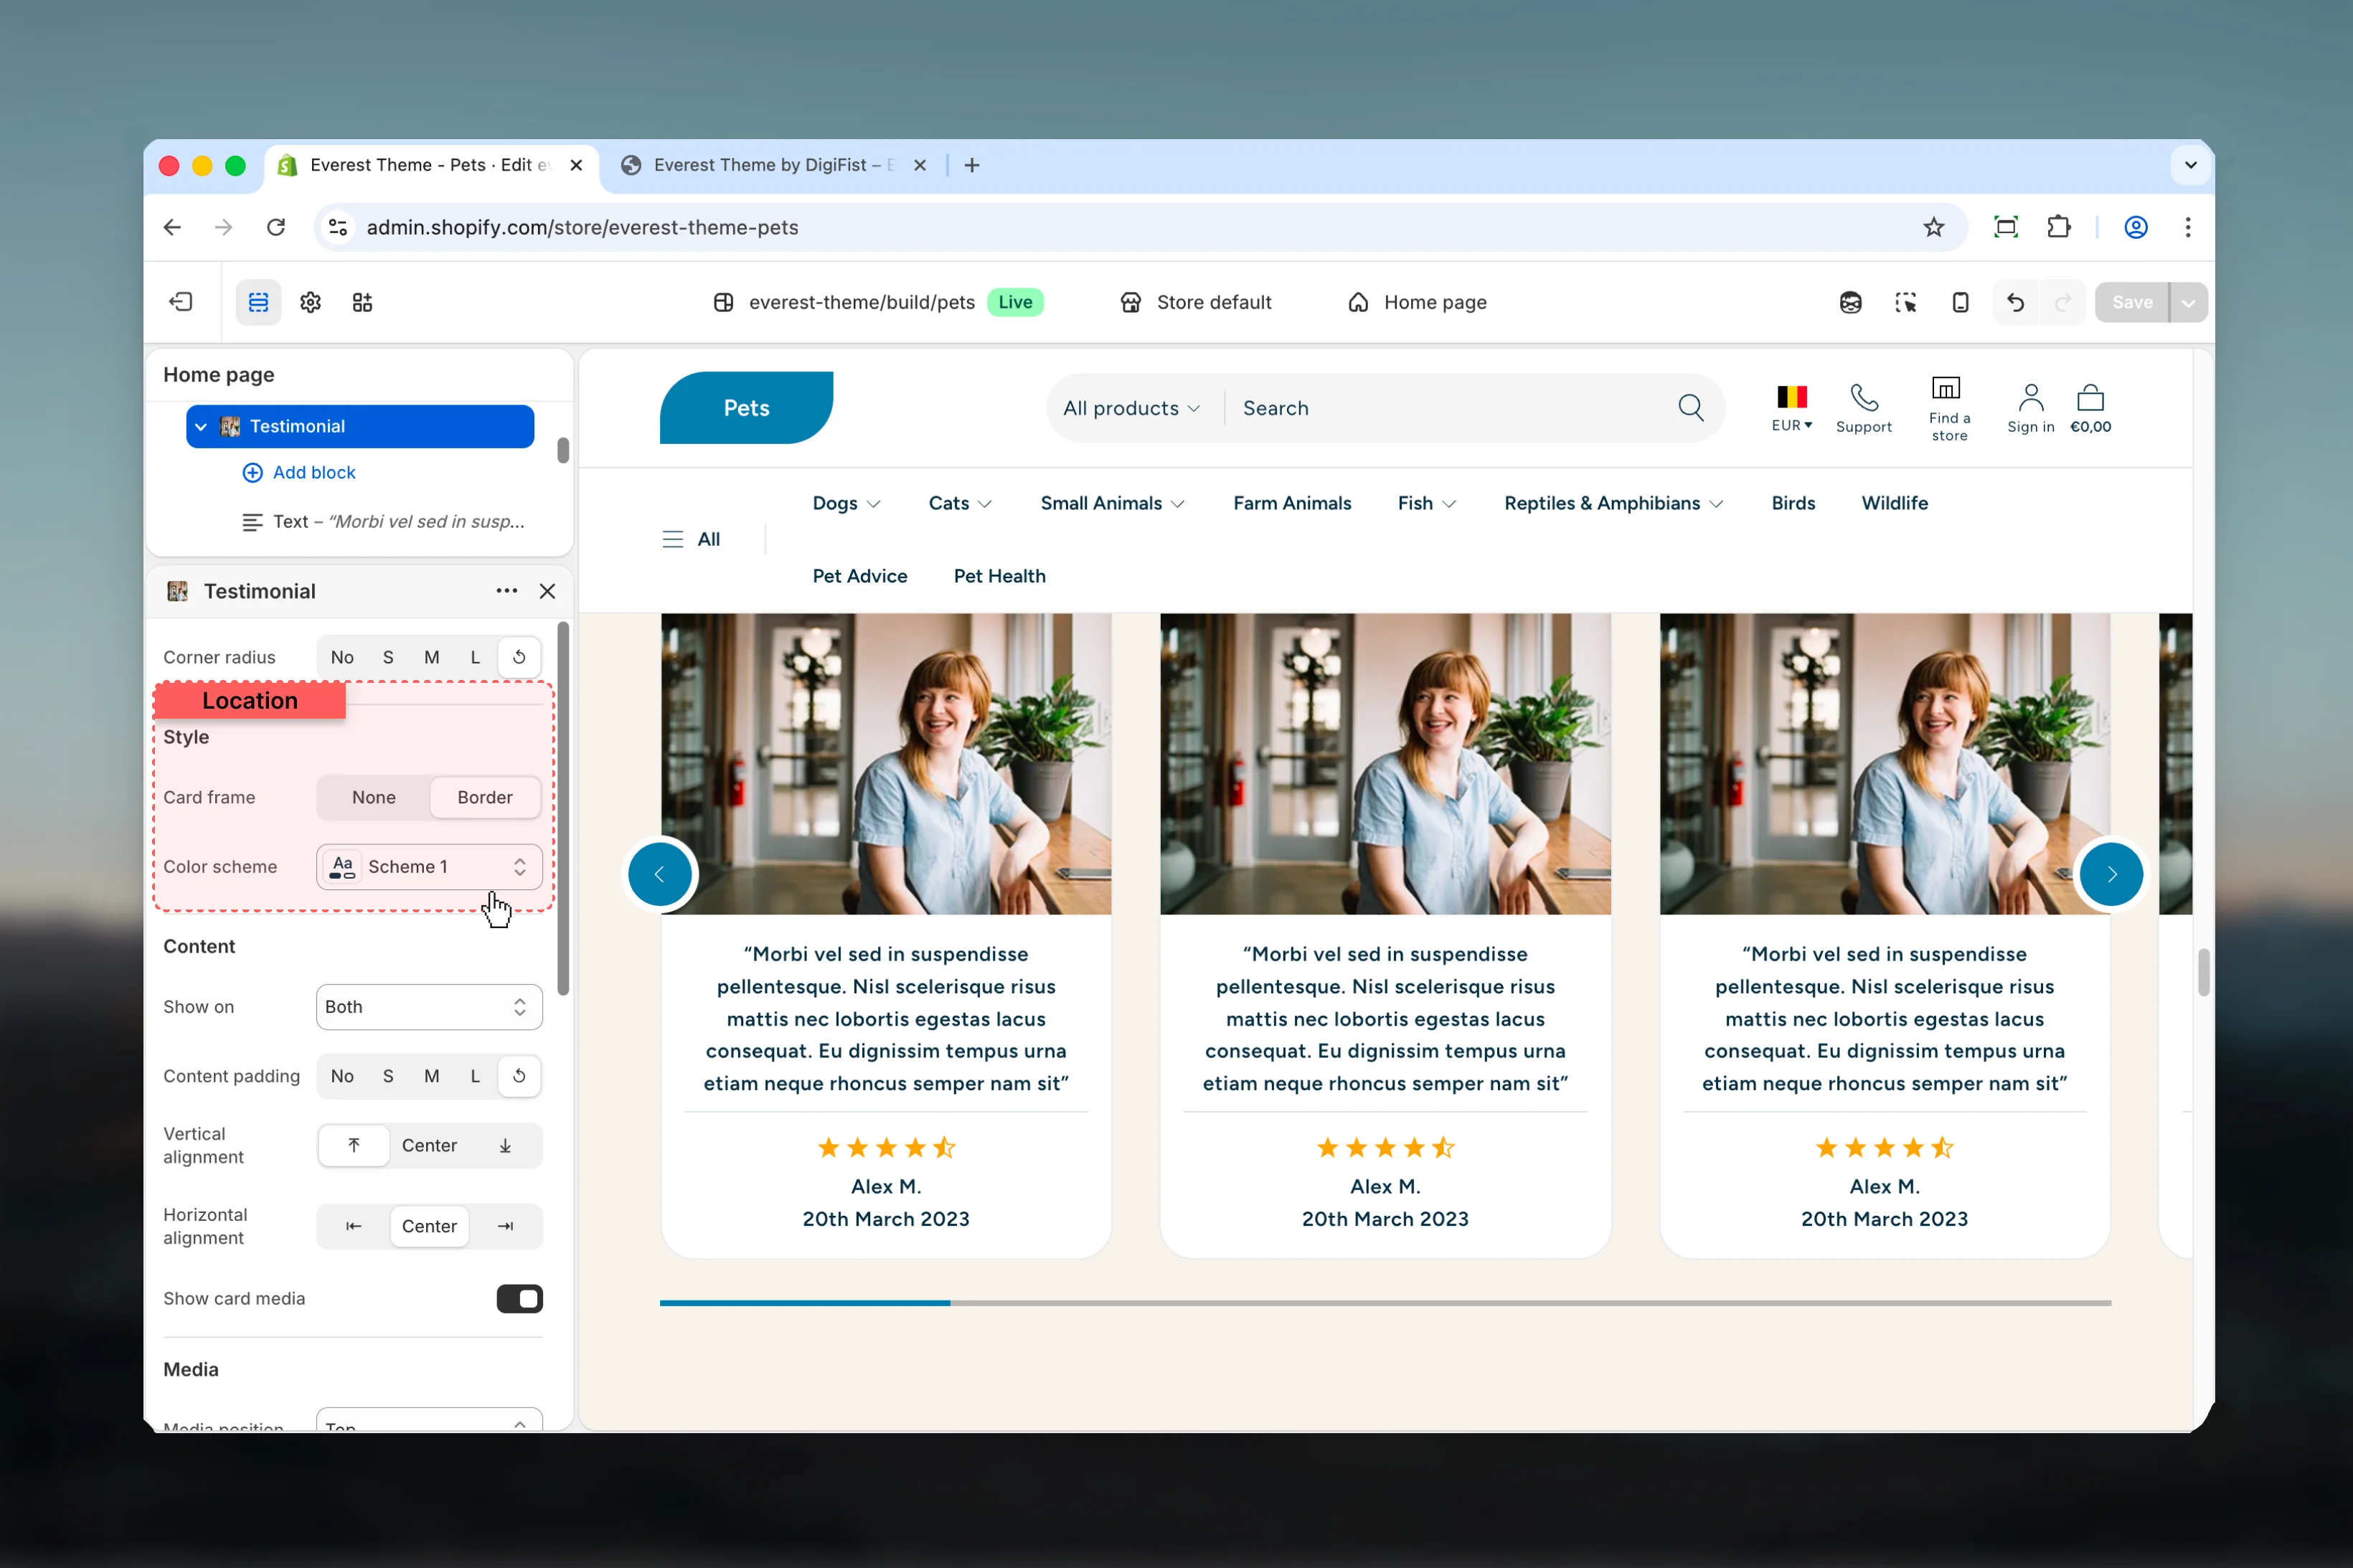Click the testimonial carousel progress bar
This screenshot has width=2353, height=1568.
click(1385, 1303)
